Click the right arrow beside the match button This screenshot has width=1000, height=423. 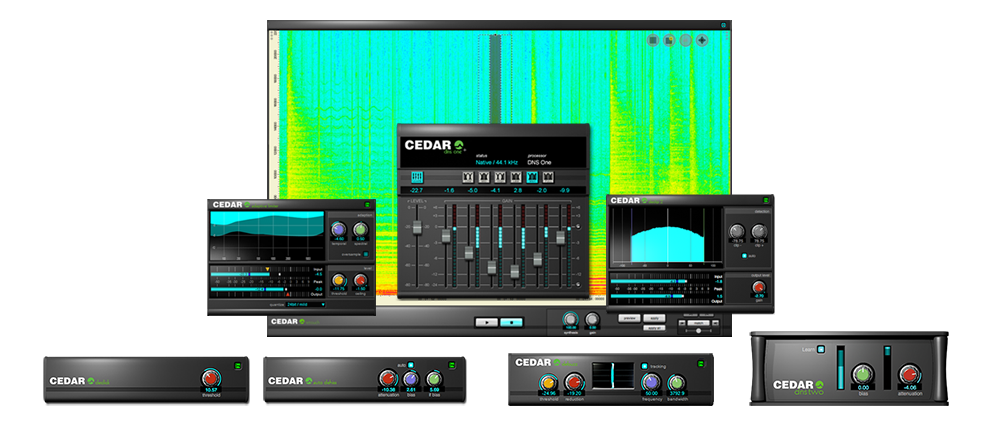[716, 323]
